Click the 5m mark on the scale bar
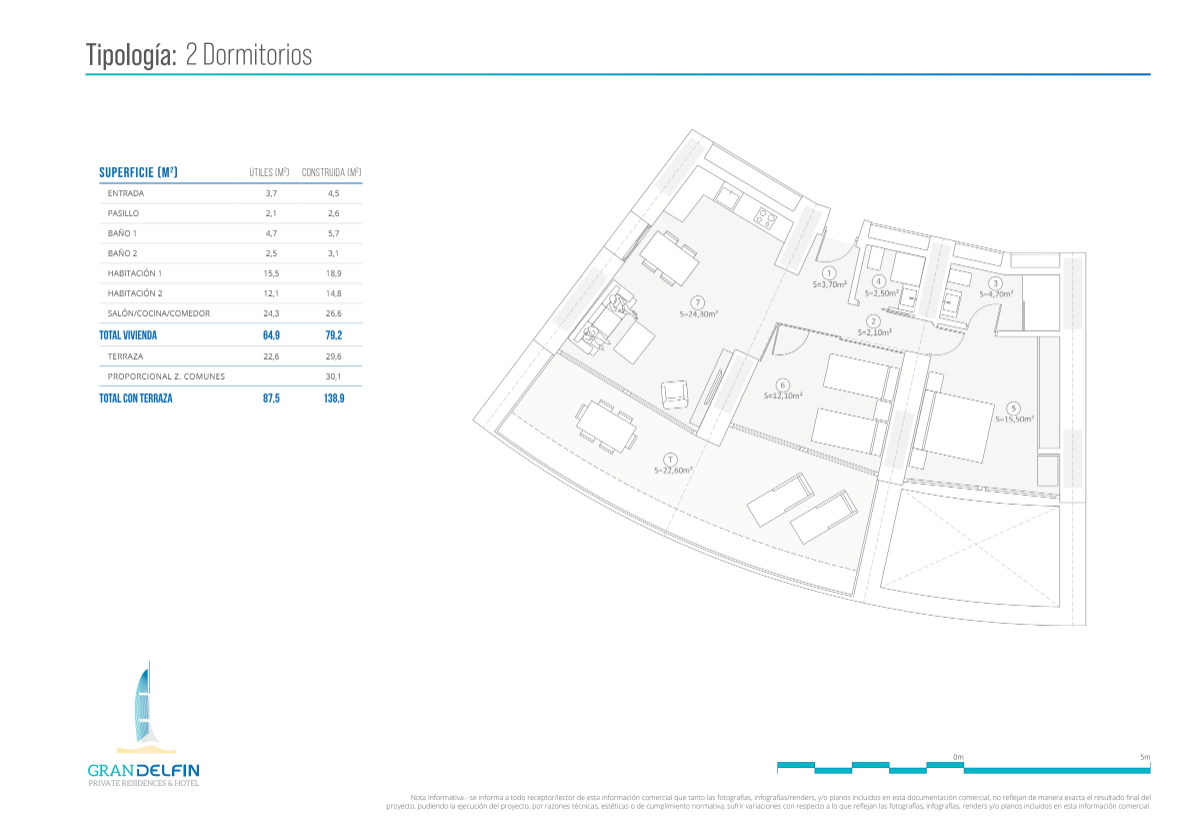 coord(1145,757)
